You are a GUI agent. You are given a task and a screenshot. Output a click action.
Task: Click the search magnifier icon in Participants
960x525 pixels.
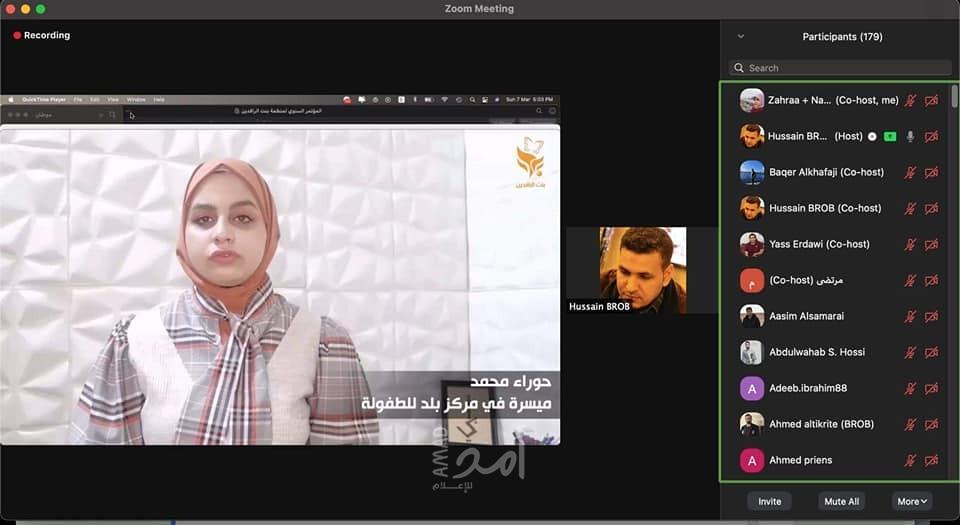[x=739, y=68]
